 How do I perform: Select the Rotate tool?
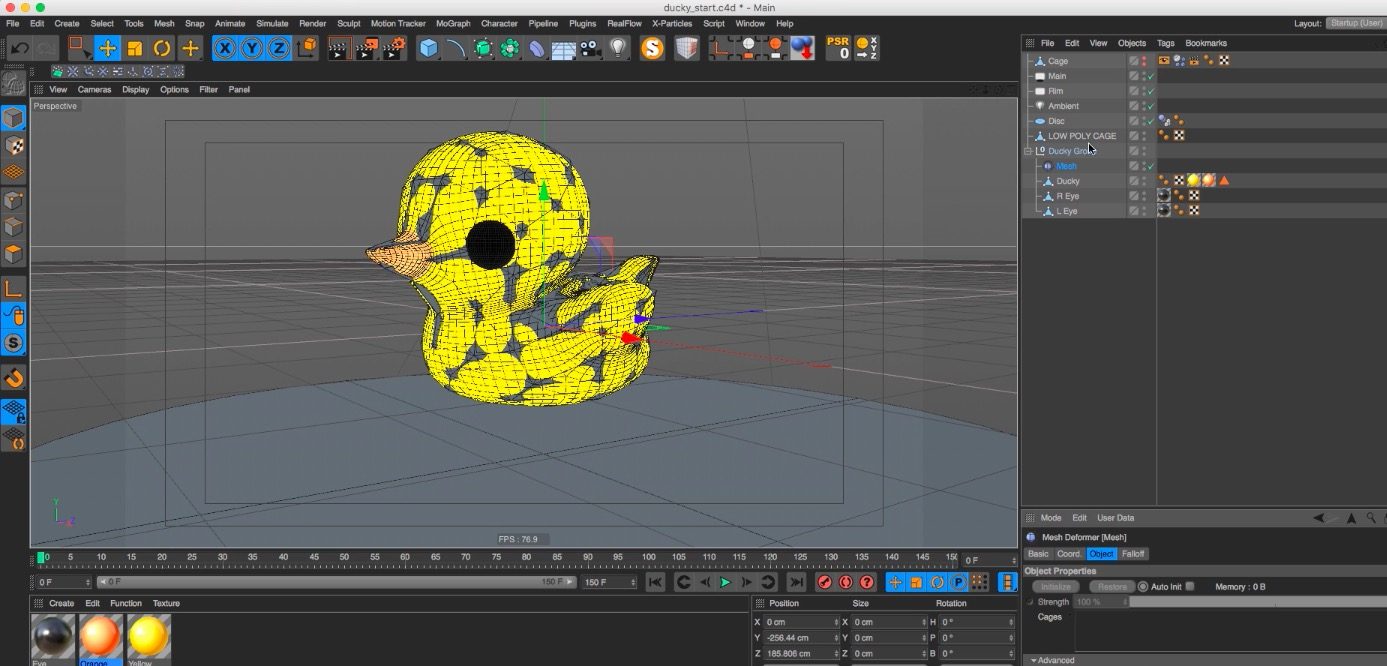point(162,47)
